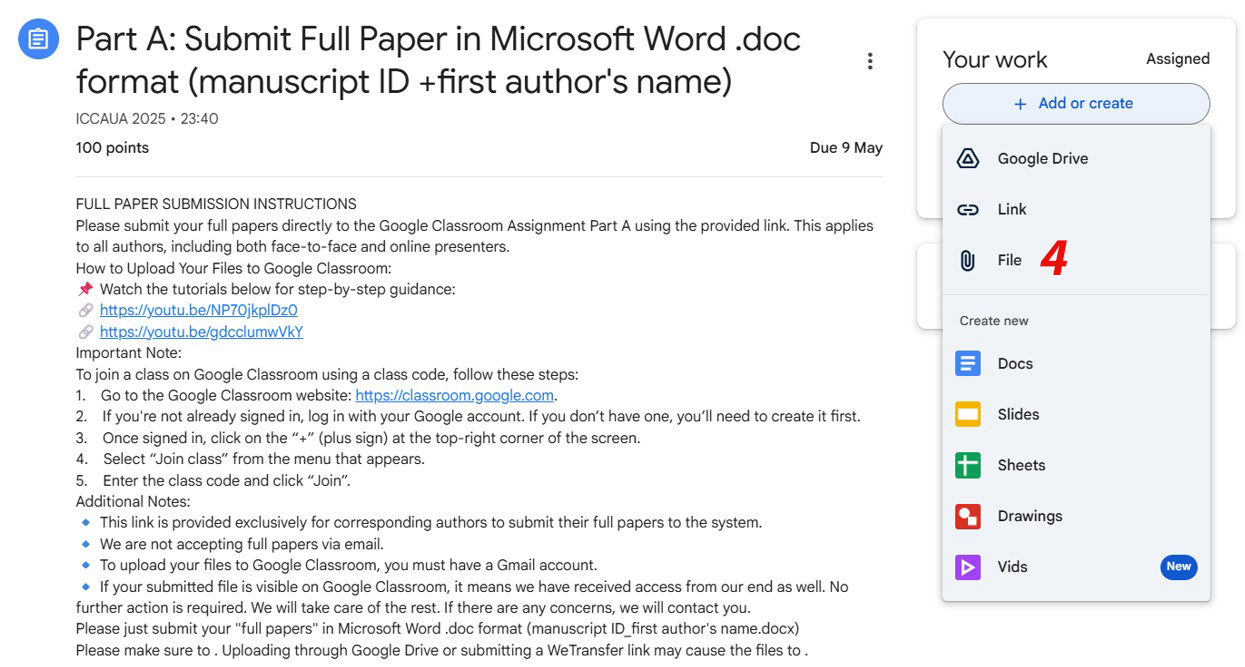The height and width of the screenshot is (667, 1245).
Task: Click the Add or create button
Action: (1075, 104)
